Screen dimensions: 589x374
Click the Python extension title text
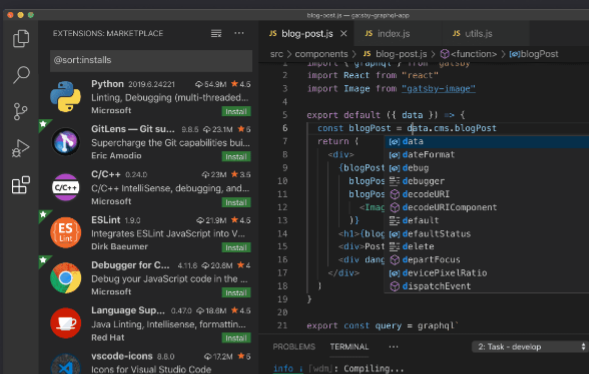(x=107, y=84)
